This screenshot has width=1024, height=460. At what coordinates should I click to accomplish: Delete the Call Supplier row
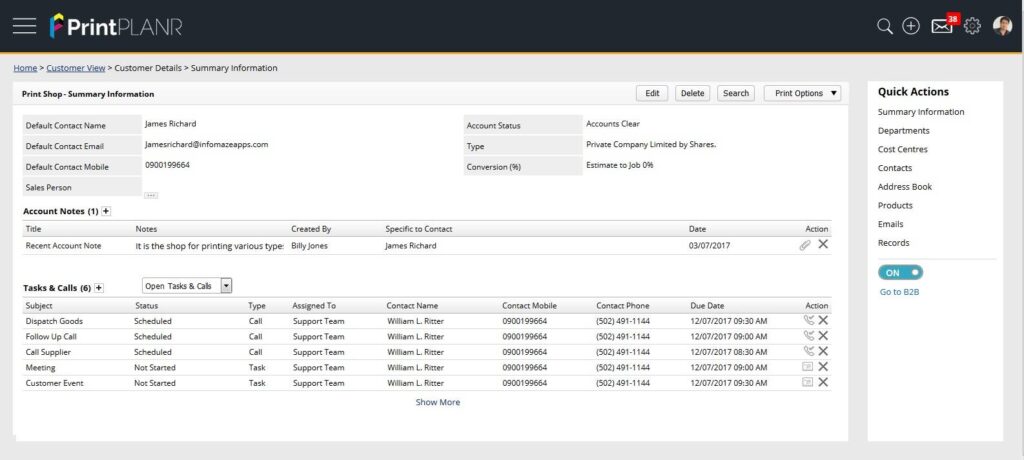pyautogui.click(x=823, y=352)
